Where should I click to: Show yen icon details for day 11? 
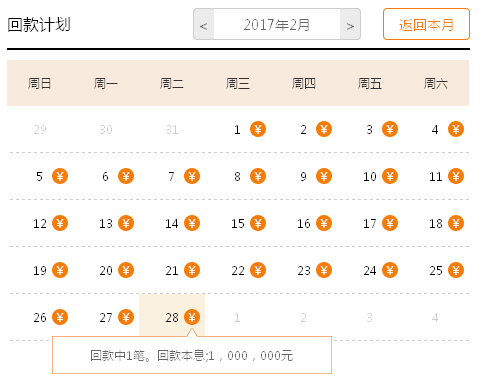pos(456,176)
